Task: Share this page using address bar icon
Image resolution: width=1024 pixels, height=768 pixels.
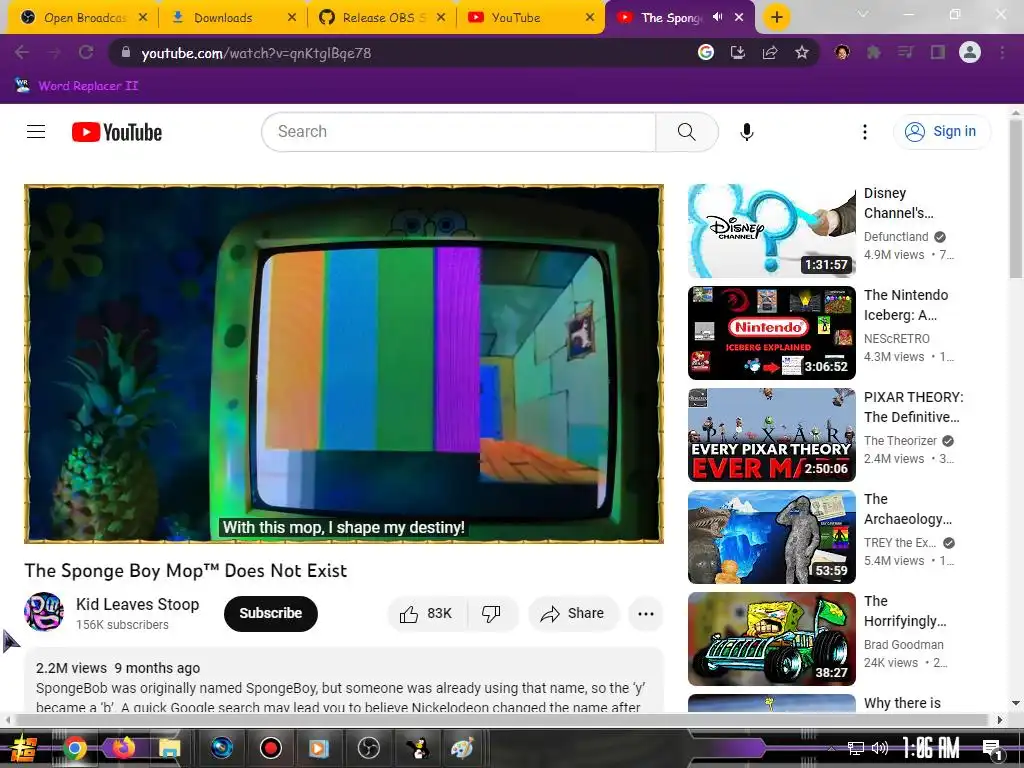Action: pyautogui.click(x=770, y=53)
